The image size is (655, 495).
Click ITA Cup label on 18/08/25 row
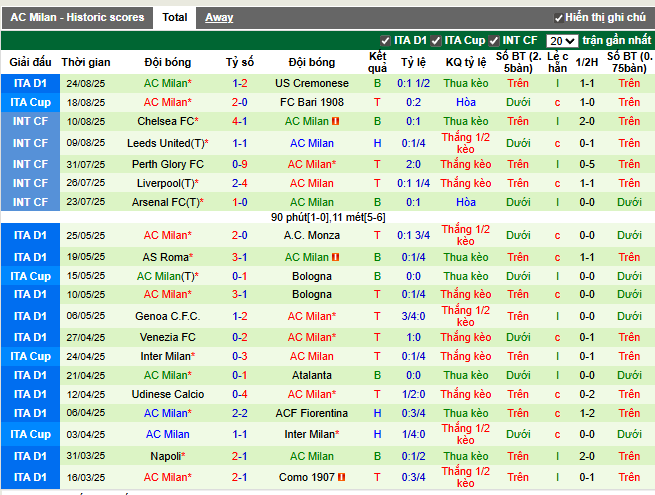(x=30, y=102)
